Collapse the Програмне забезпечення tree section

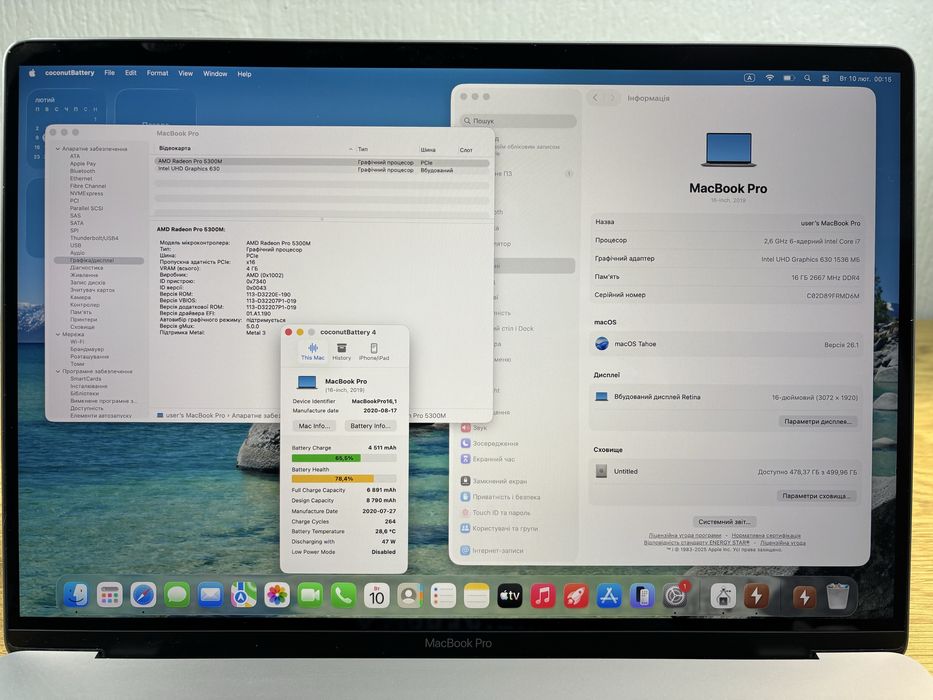(x=58, y=371)
